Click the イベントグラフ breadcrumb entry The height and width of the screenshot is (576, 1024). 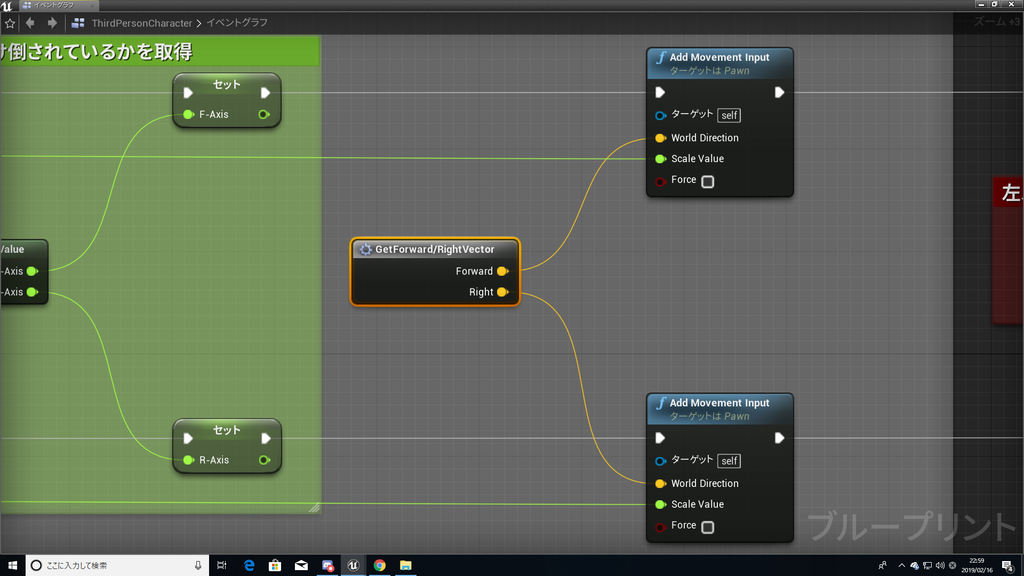237,23
